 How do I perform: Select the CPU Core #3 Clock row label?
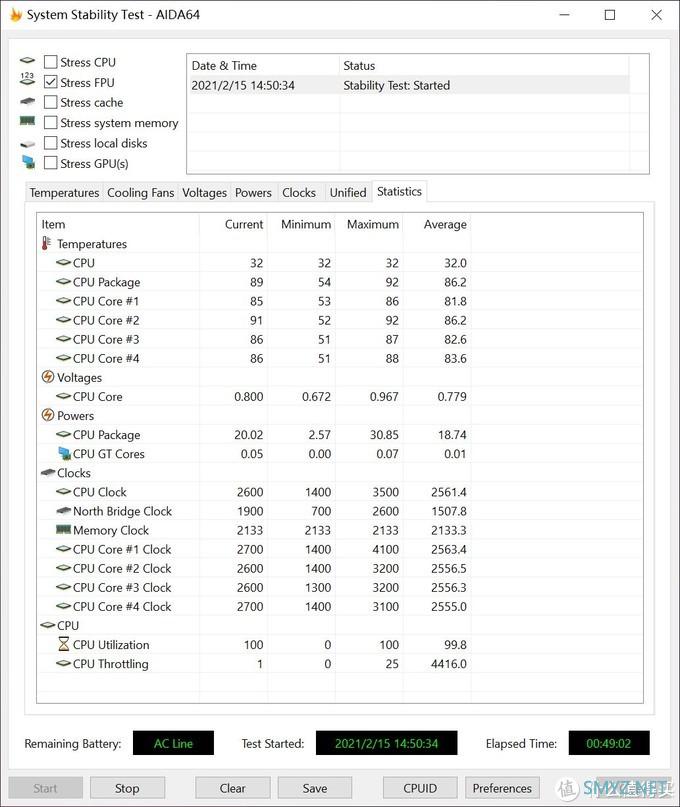(x=122, y=587)
